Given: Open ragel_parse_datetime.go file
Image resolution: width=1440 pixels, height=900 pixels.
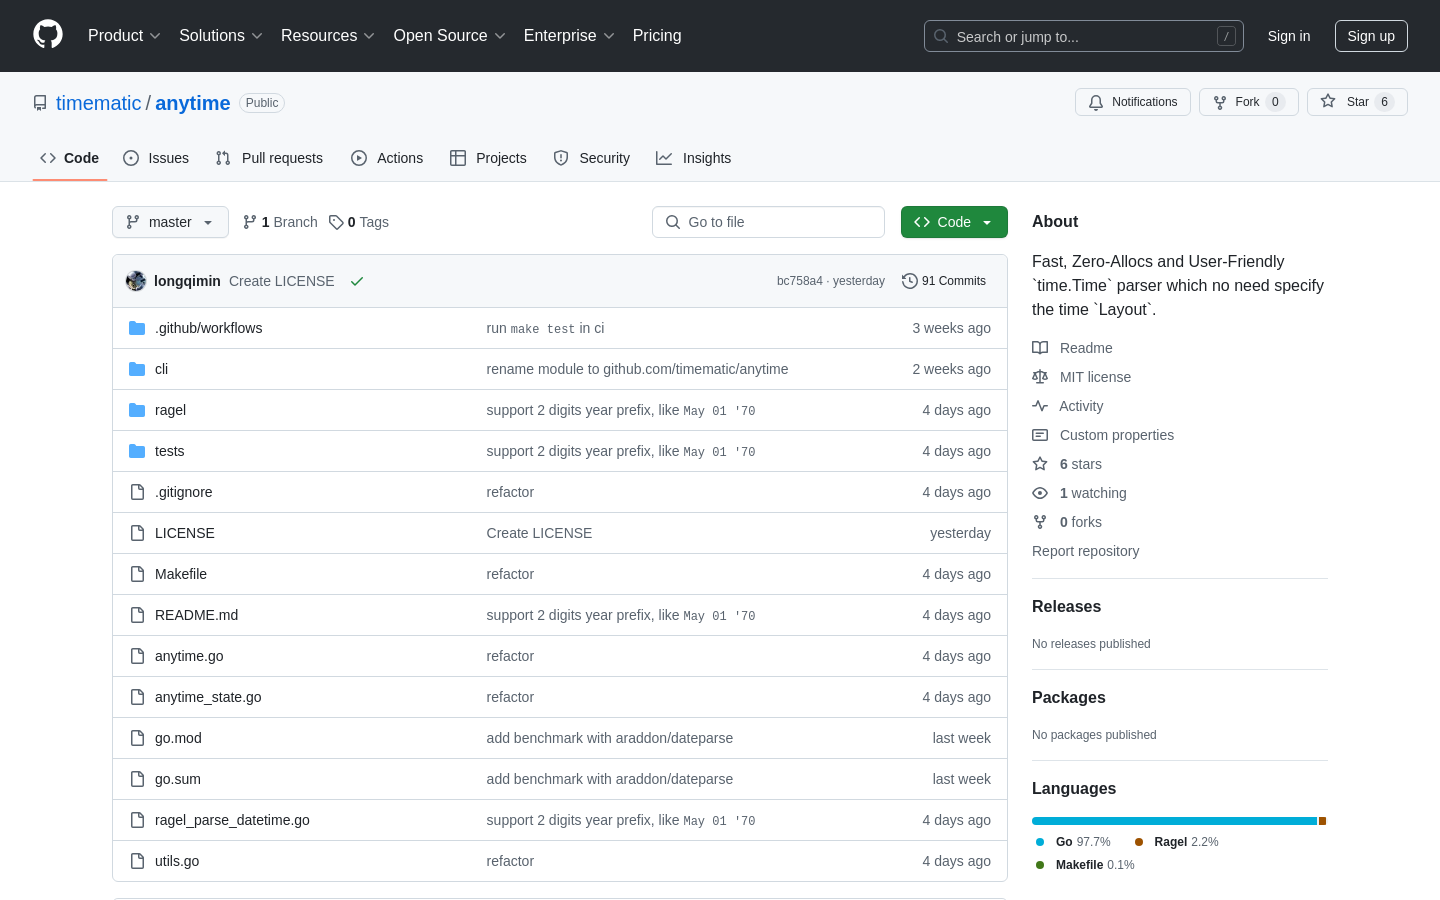Looking at the screenshot, I should point(232,820).
